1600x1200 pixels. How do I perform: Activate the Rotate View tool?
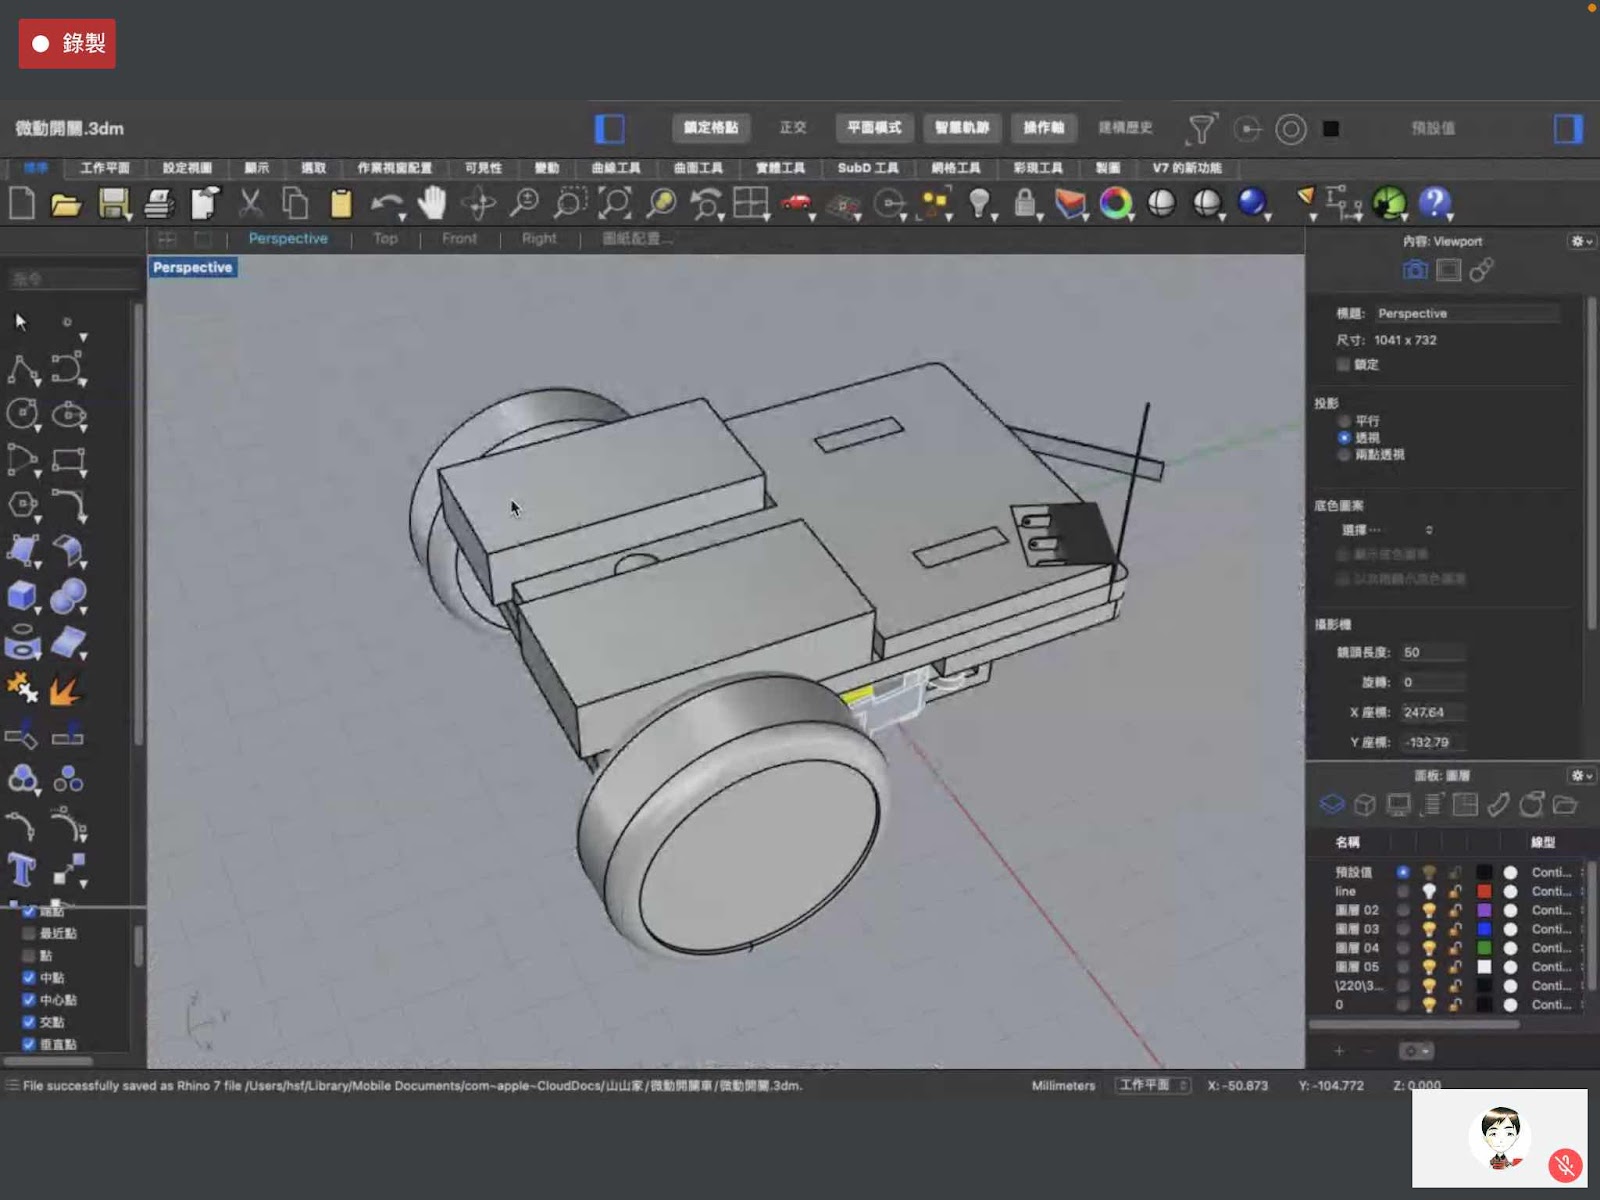pos(478,204)
